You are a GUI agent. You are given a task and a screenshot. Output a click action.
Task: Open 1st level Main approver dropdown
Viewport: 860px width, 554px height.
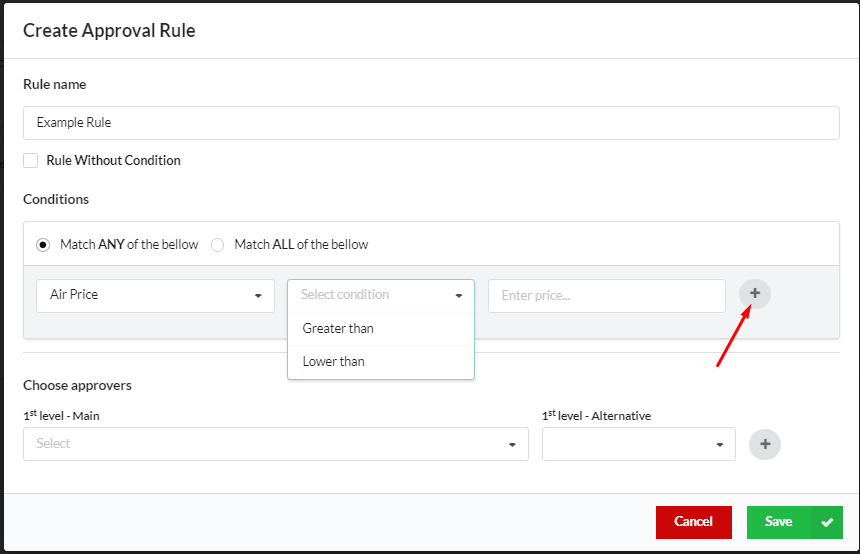click(x=276, y=444)
